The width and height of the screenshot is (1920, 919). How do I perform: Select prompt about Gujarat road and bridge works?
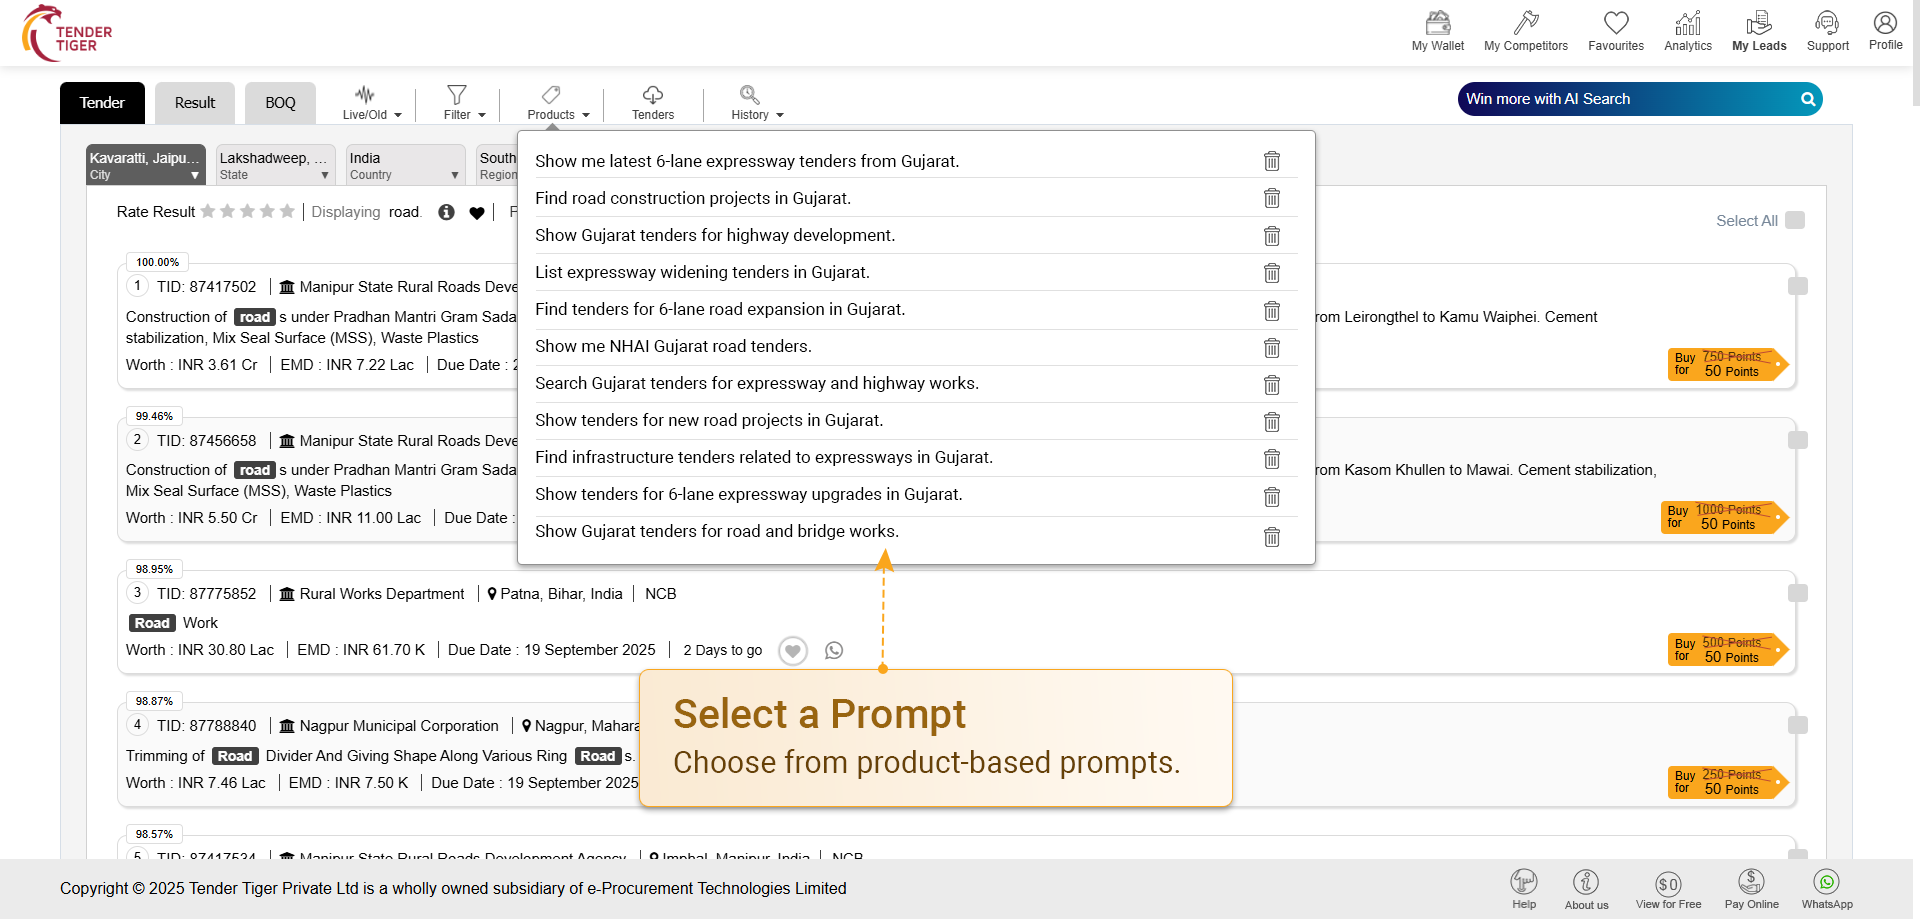click(x=716, y=531)
